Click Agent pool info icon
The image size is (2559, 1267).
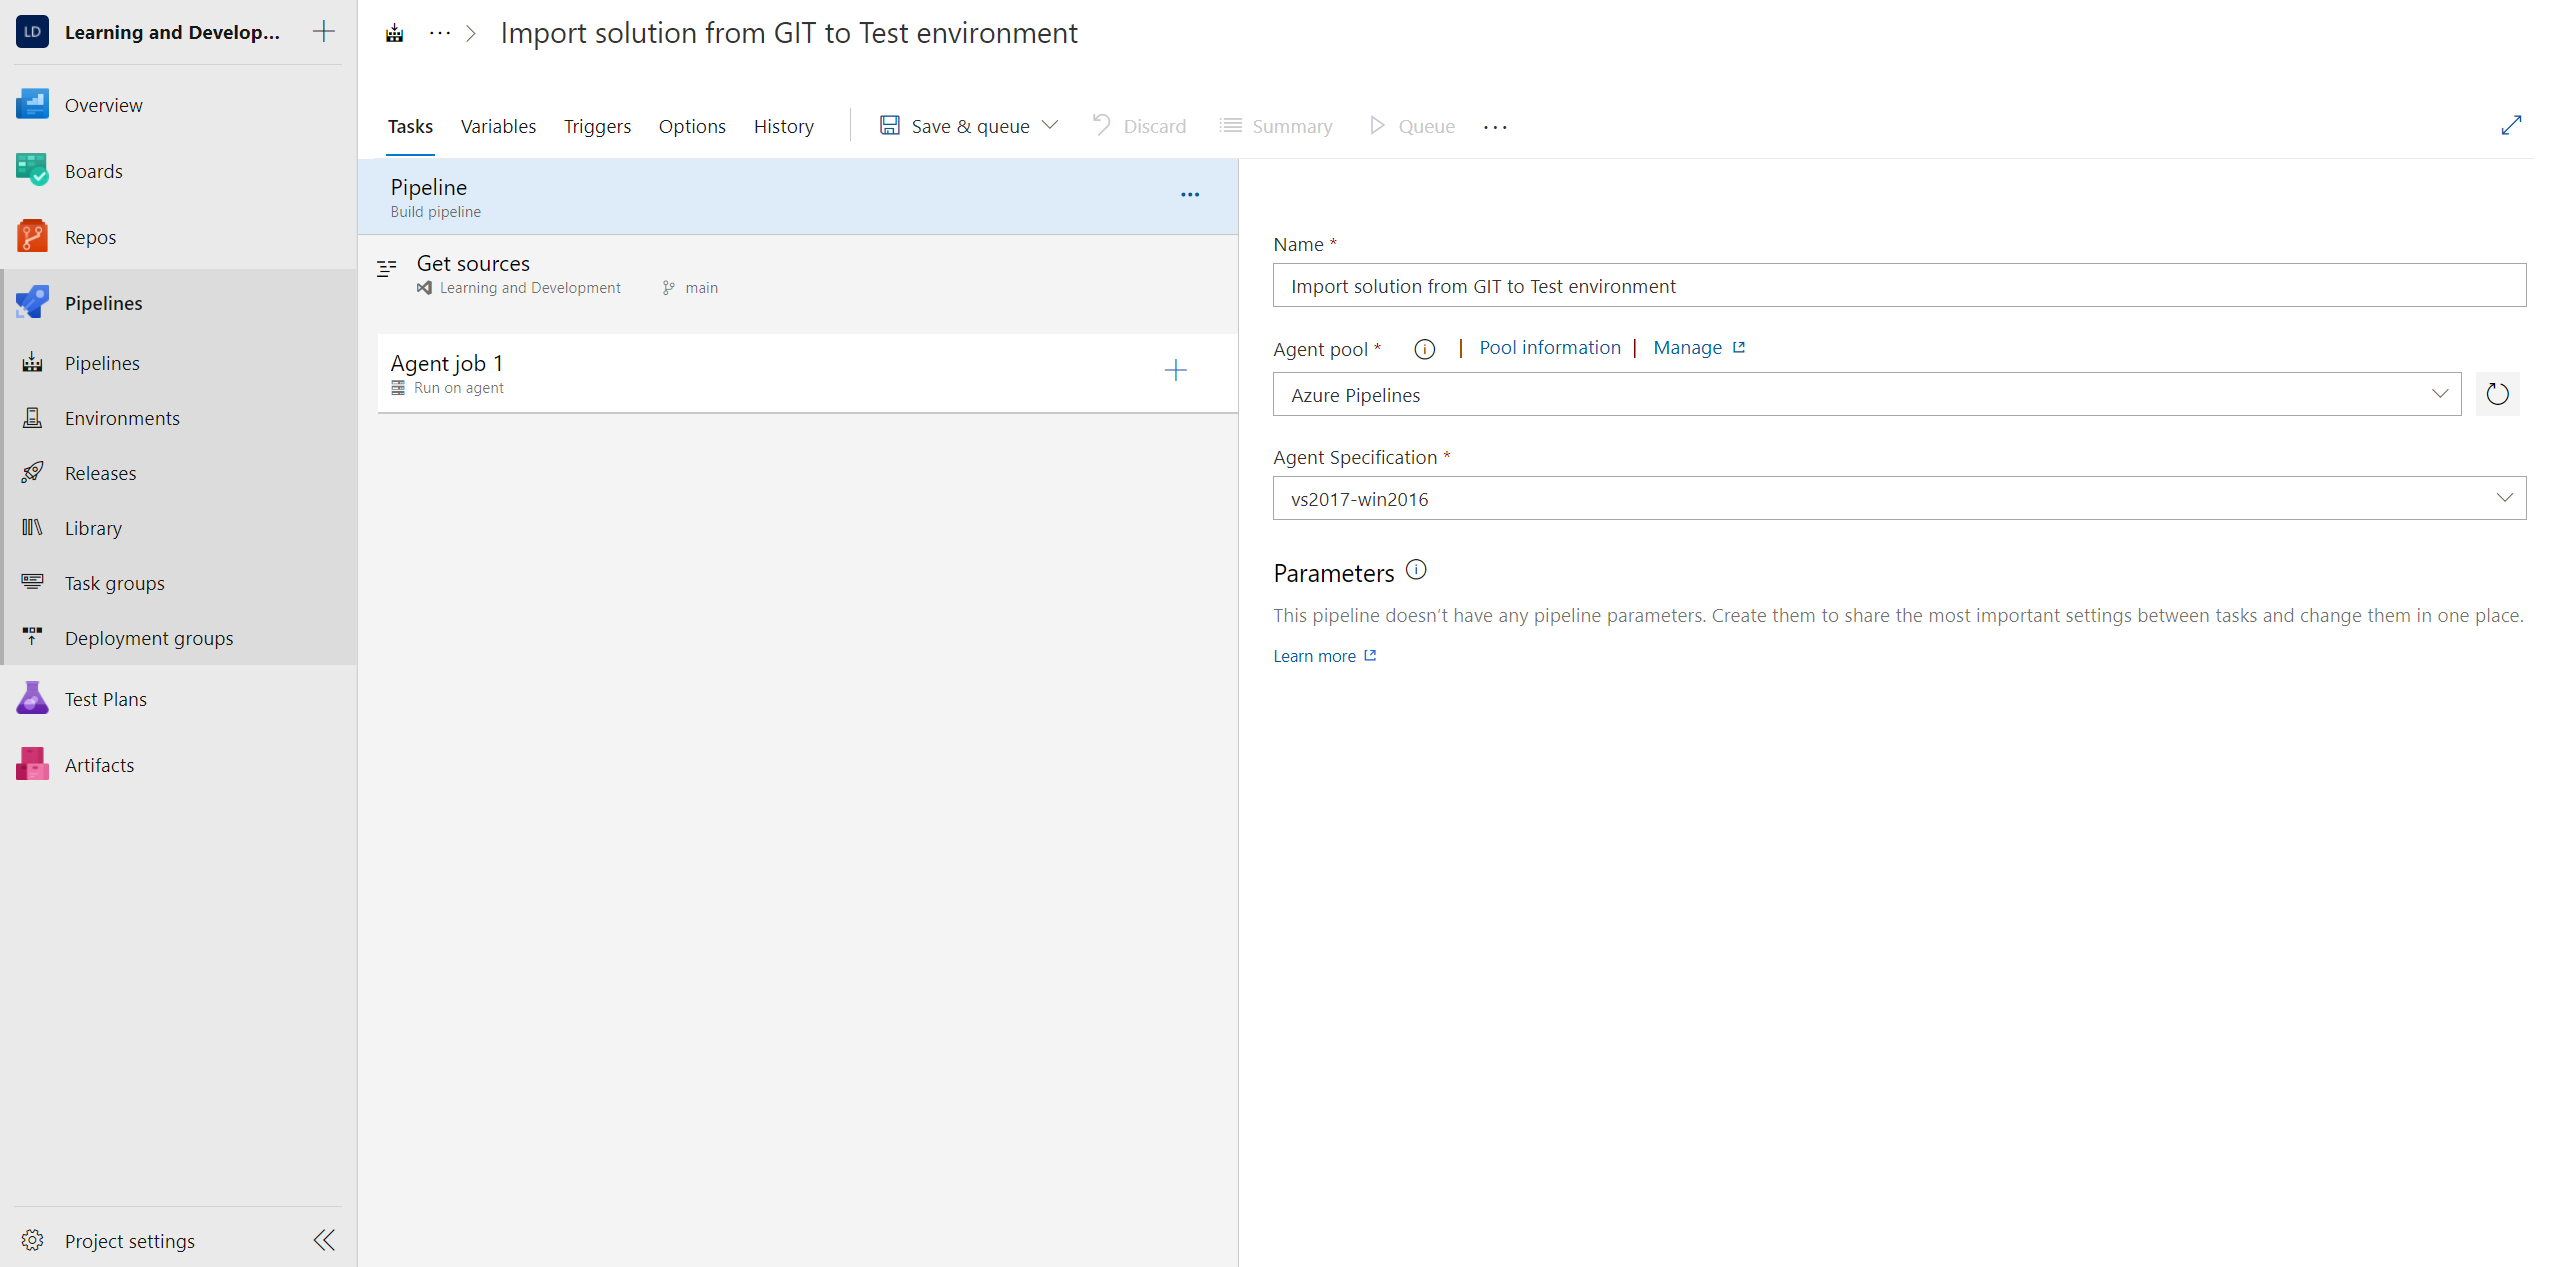[x=1424, y=349]
